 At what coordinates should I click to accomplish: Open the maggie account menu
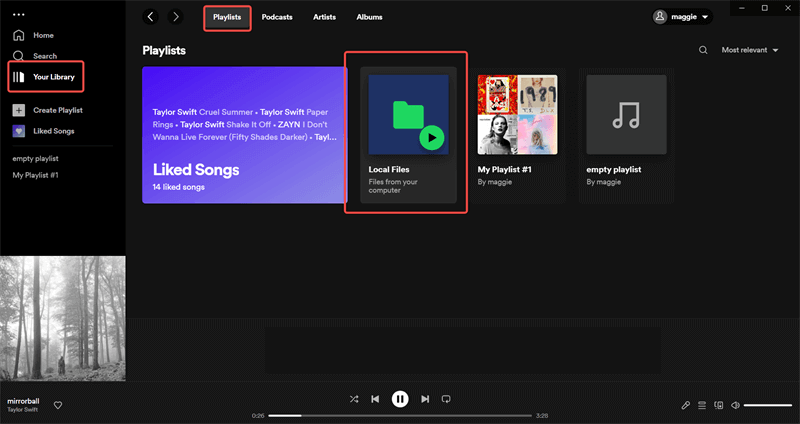(x=682, y=17)
